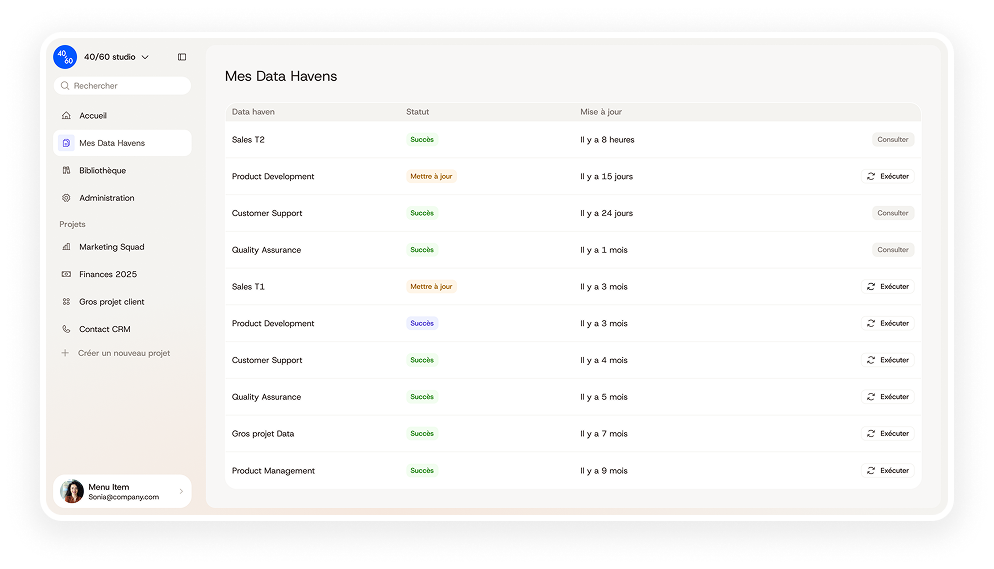994x569 pixels.
Task: Collapse the sidebar with the panel icon
Action: click(x=182, y=57)
